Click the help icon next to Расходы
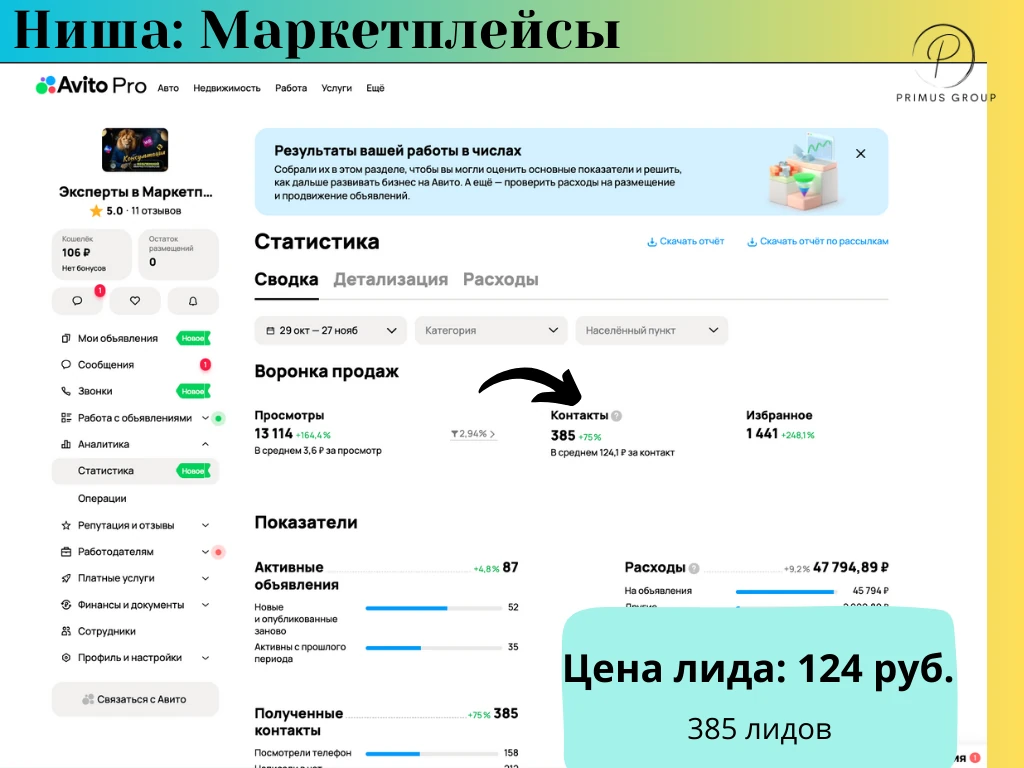 tap(694, 568)
